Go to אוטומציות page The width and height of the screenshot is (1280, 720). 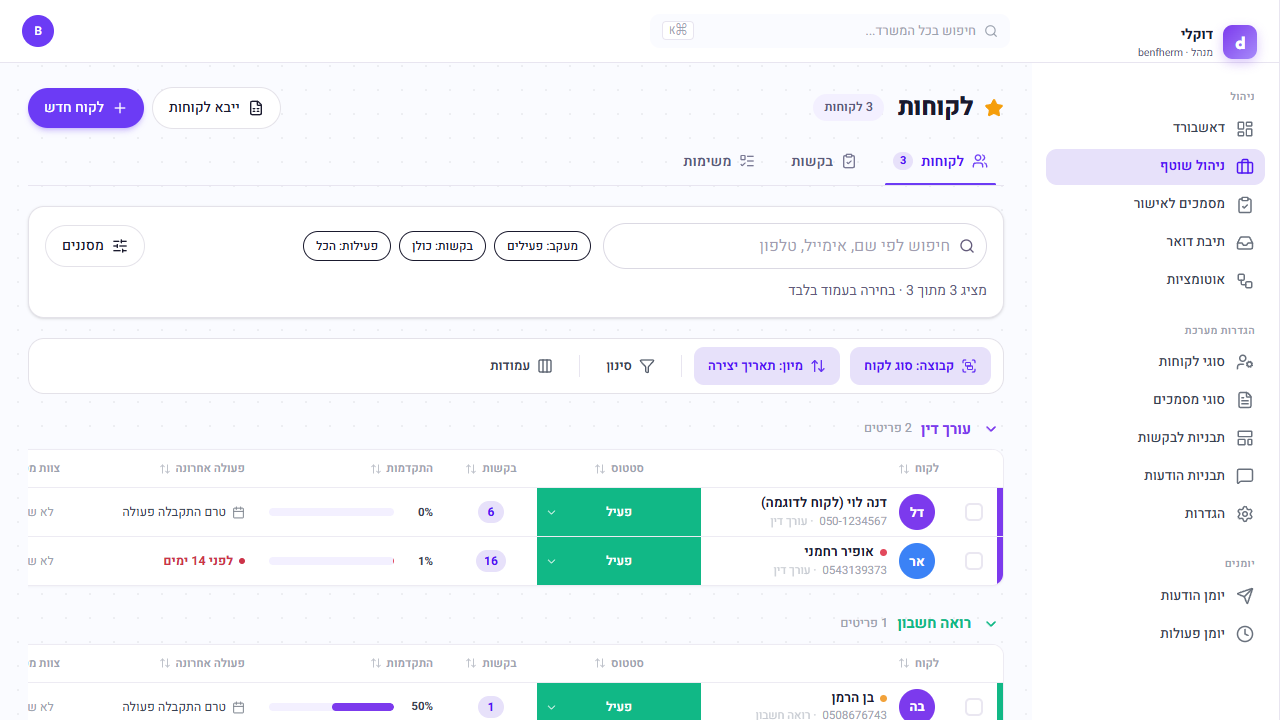pos(1155,280)
